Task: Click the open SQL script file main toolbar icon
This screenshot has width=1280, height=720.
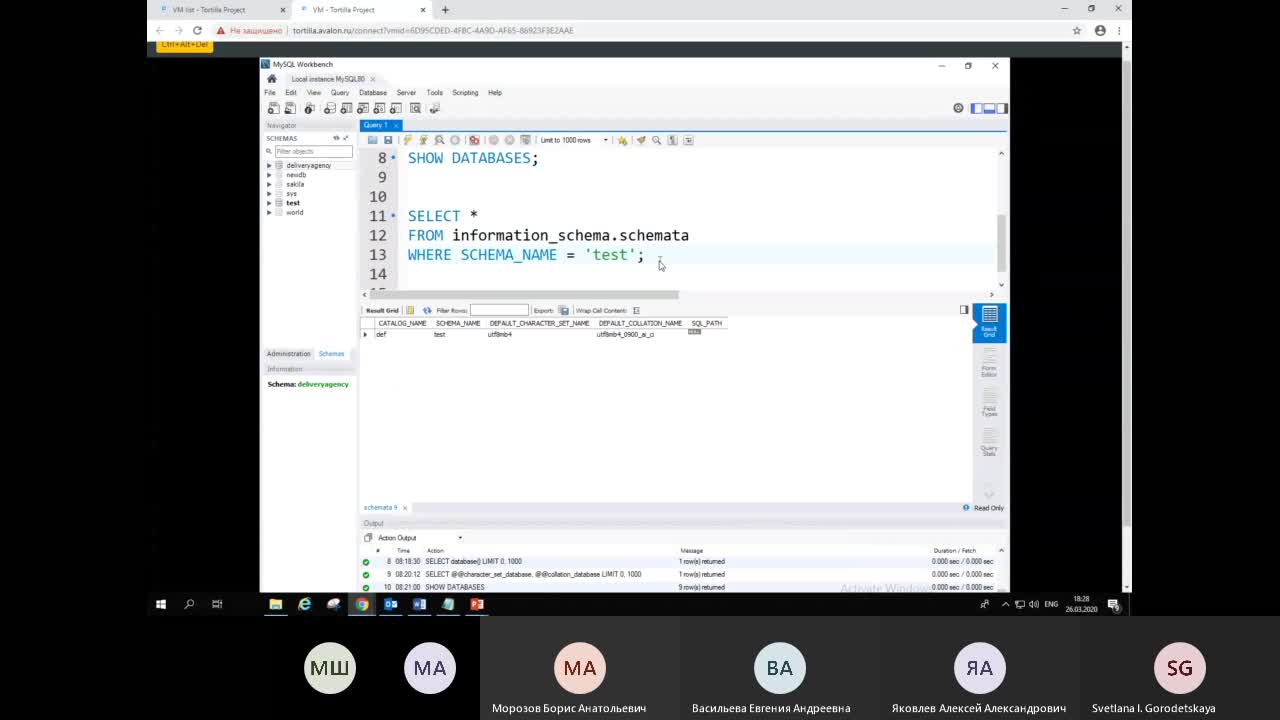Action: click(290, 108)
